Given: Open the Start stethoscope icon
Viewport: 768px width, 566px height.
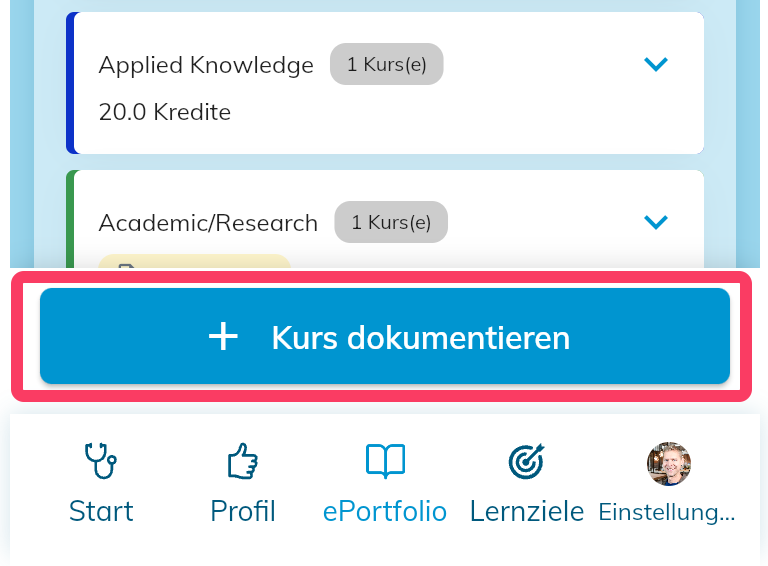Looking at the screenshot, I should pyautogui.click(x=101, y=460).
